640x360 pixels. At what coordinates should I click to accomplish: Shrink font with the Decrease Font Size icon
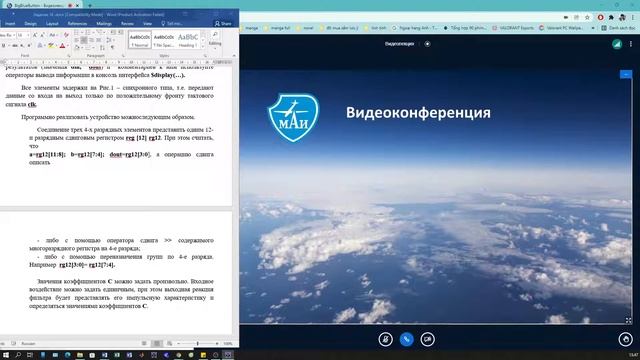(x=42, y=35)
